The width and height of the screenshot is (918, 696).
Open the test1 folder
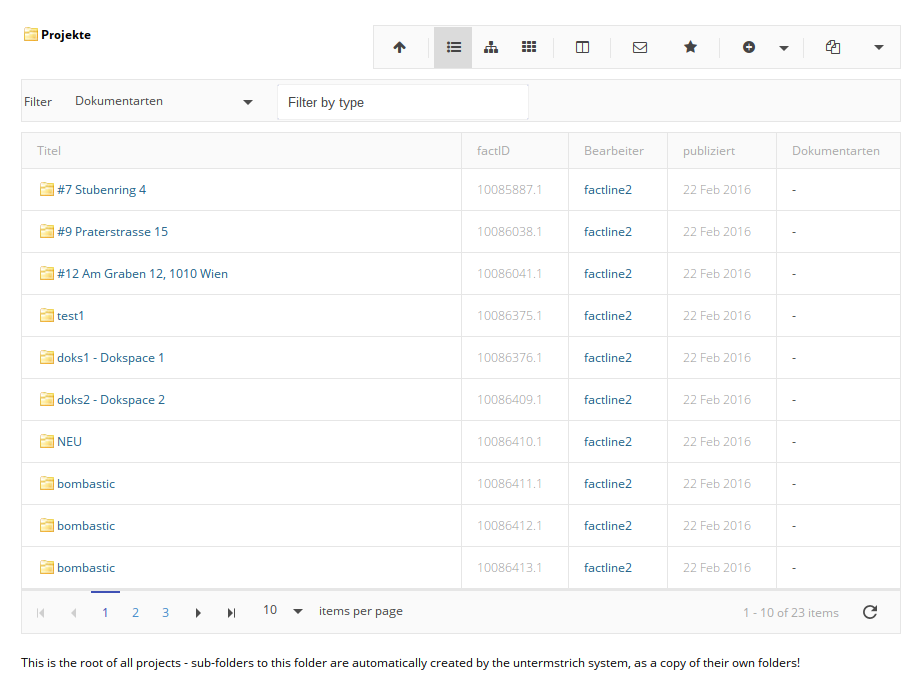click(70, 315)
